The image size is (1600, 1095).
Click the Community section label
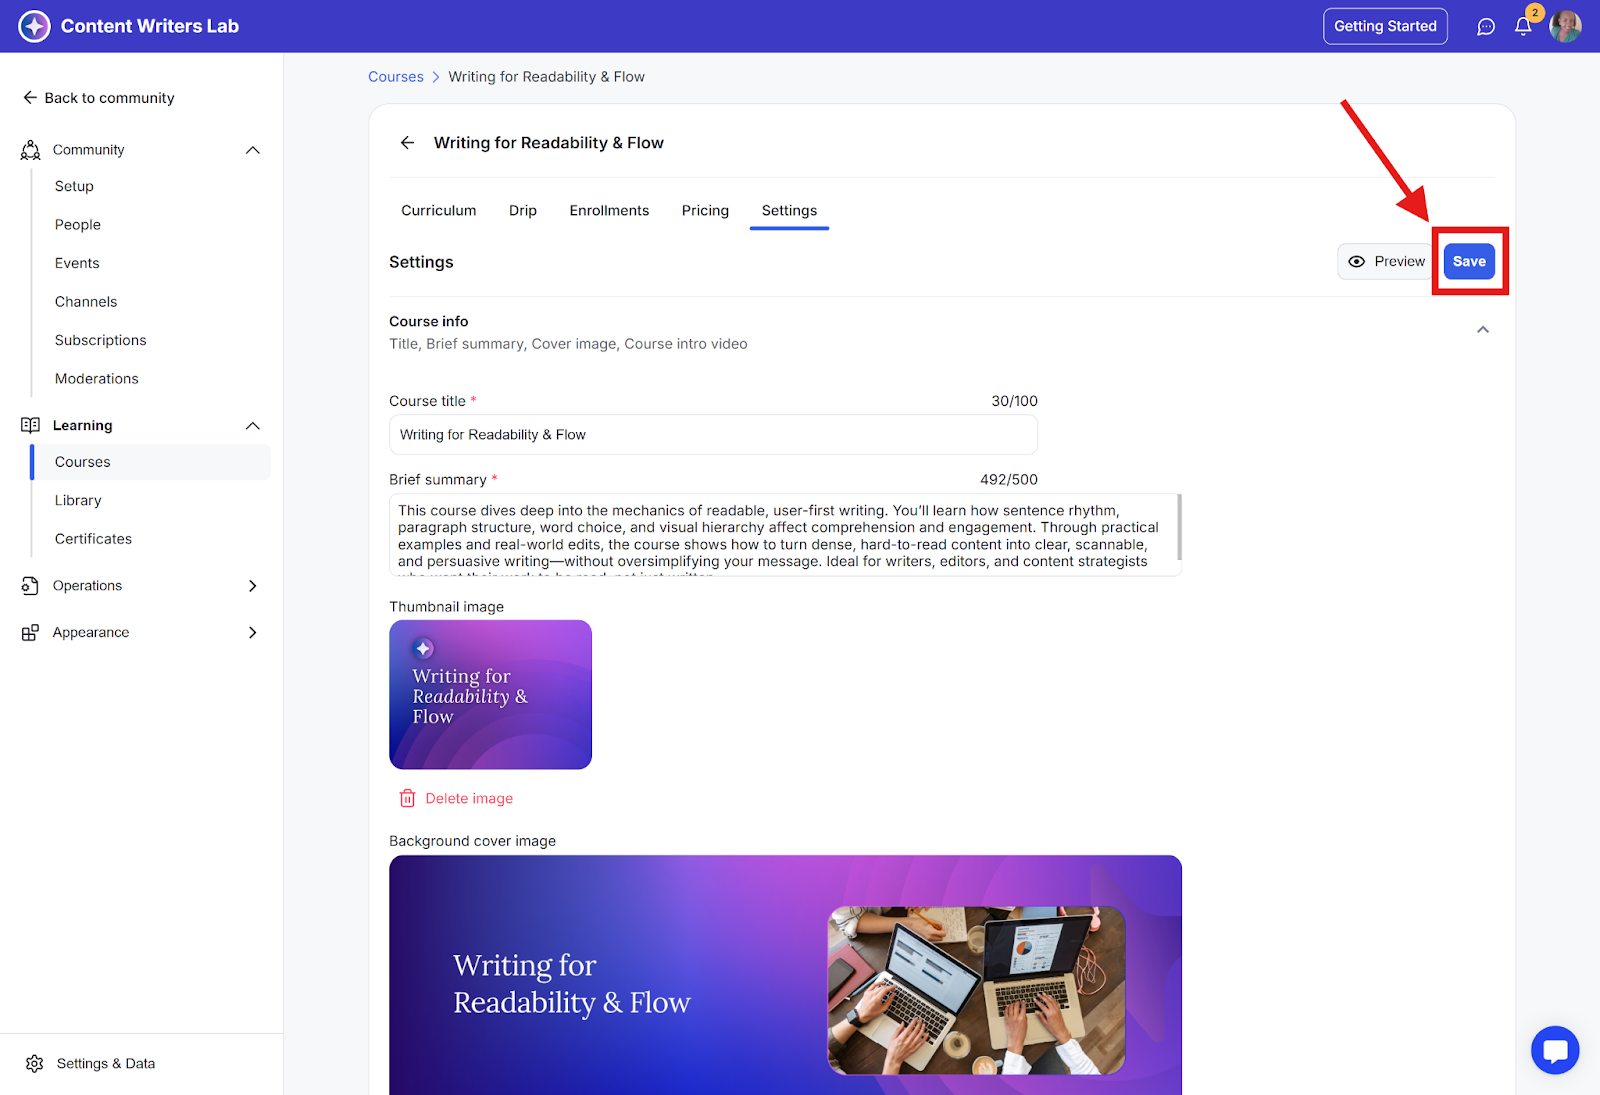click(88, 150)
